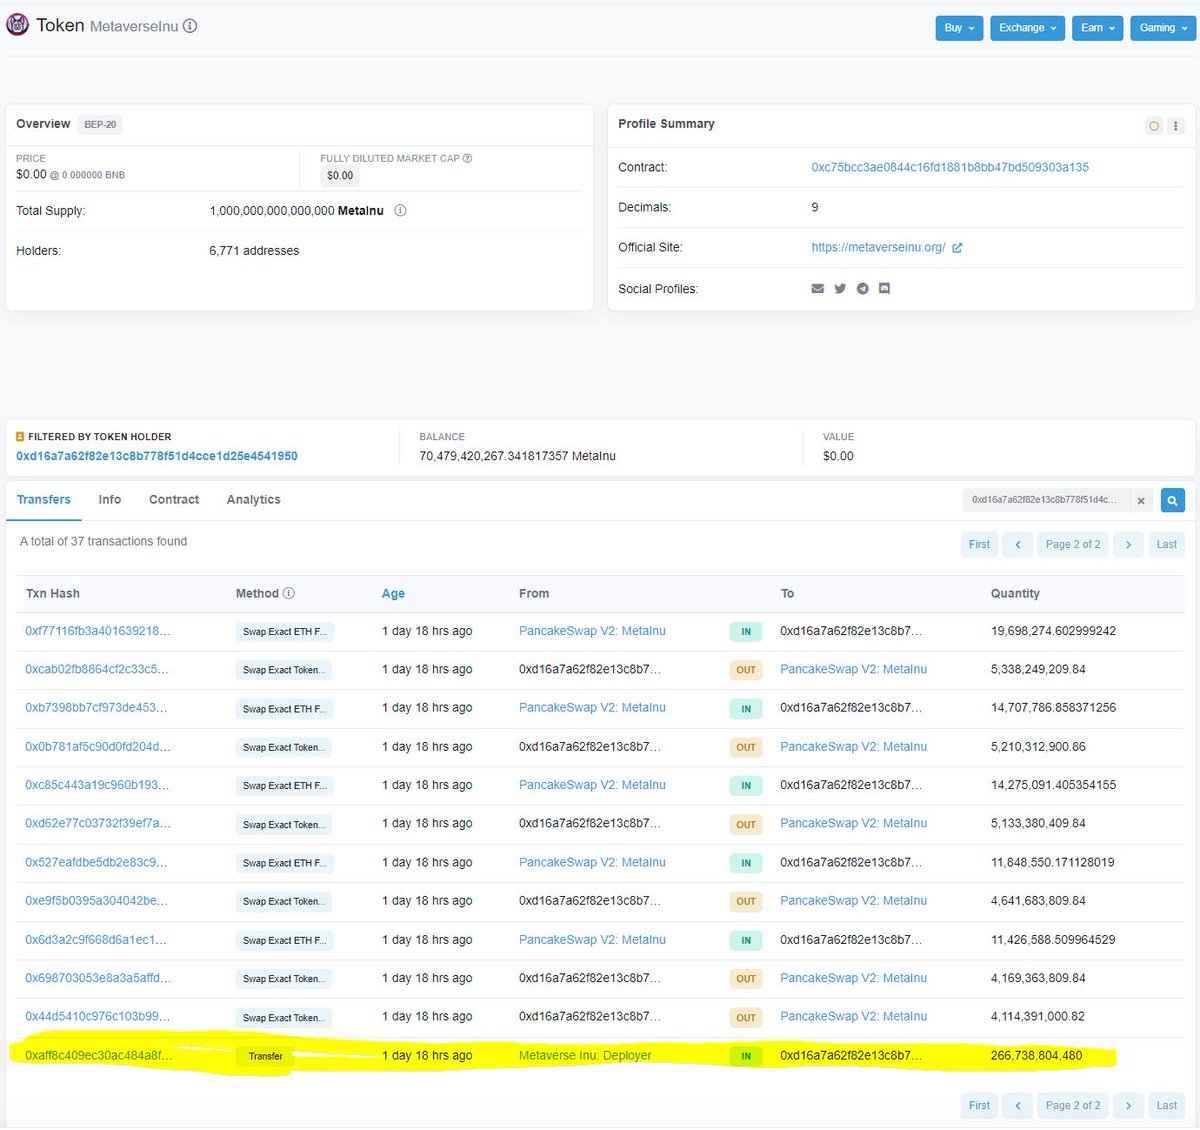Click the Transfer method badge in last row
This screenshot has width=1200, height=1130.
click(265, 1056)
